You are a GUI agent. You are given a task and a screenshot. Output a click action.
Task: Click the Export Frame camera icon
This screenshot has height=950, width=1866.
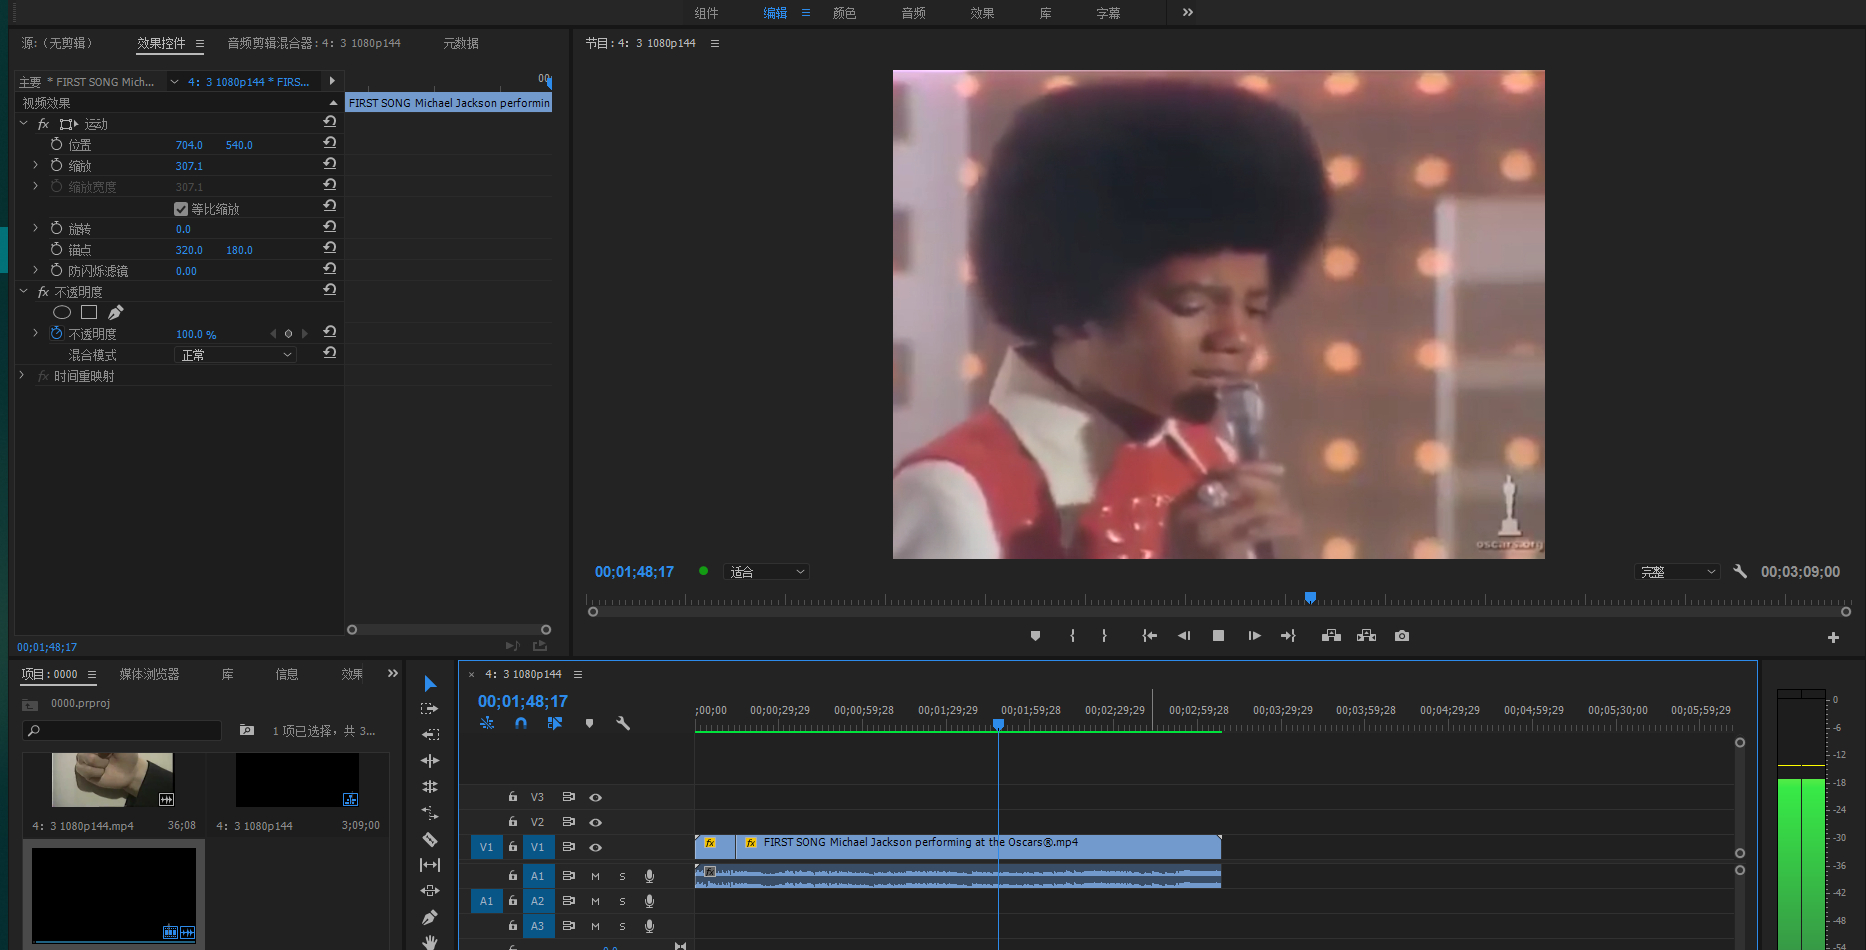[x=1402, y=636]
